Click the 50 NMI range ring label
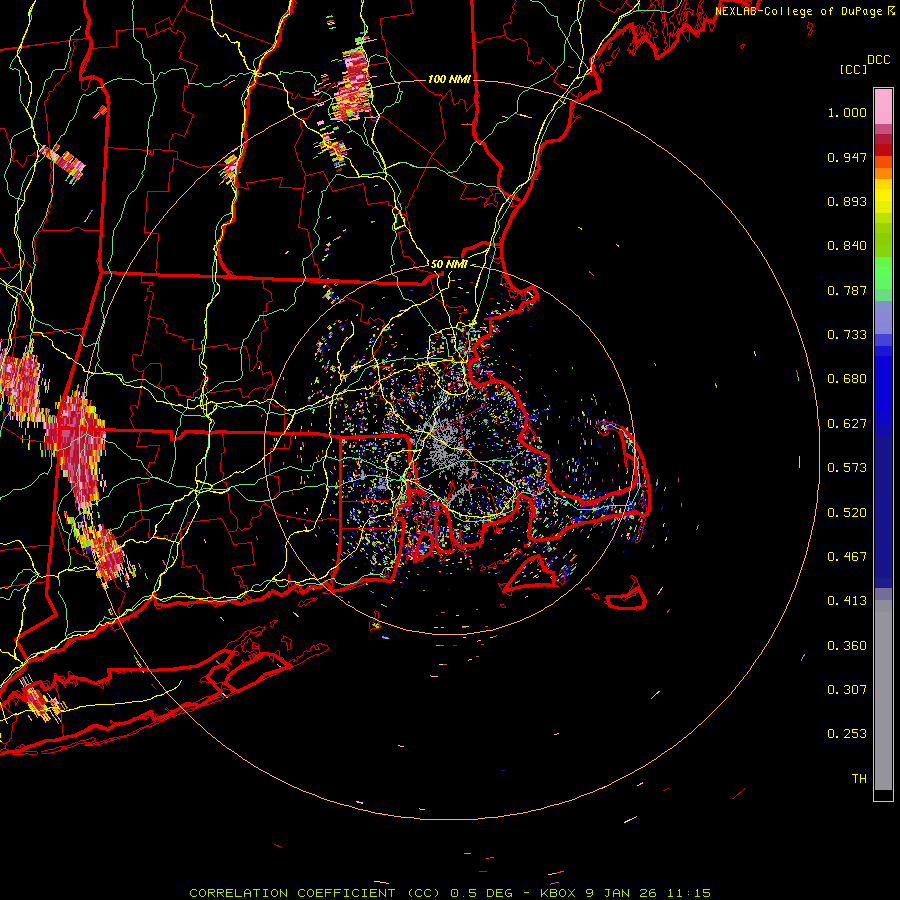This screenshot has width=900, height=900. point(449,265)
